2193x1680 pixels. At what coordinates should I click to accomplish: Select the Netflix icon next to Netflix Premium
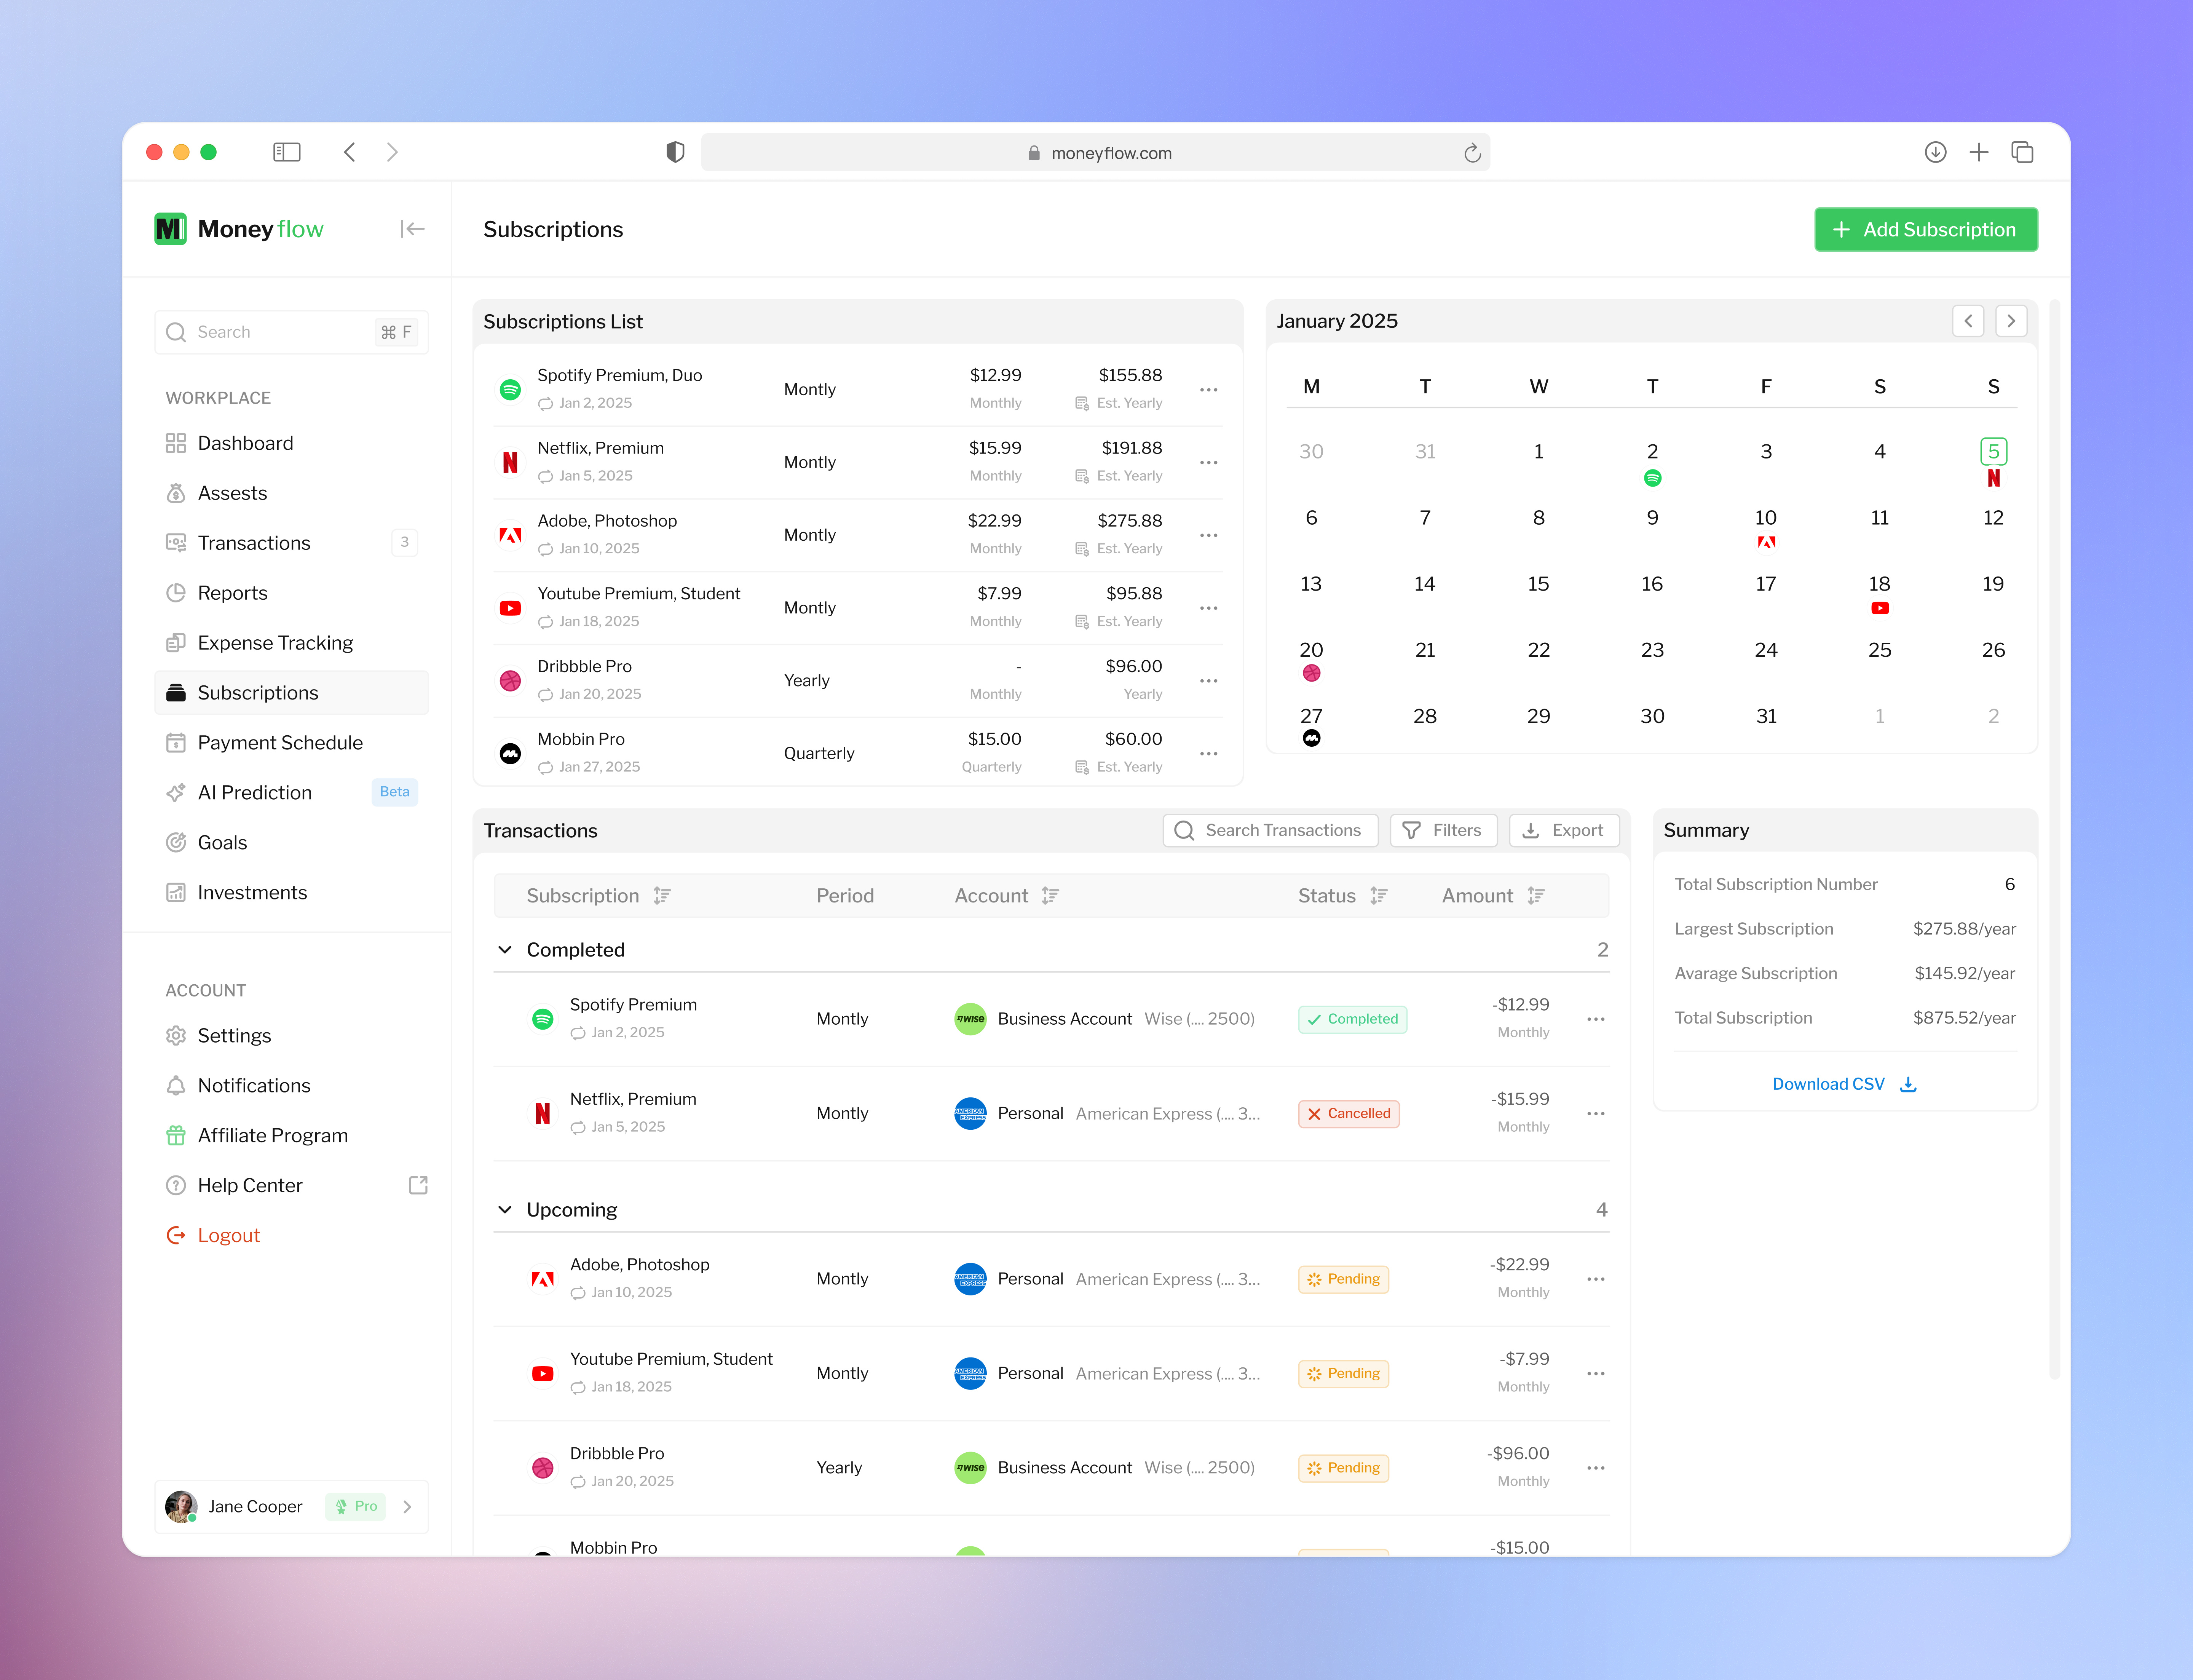510,461
